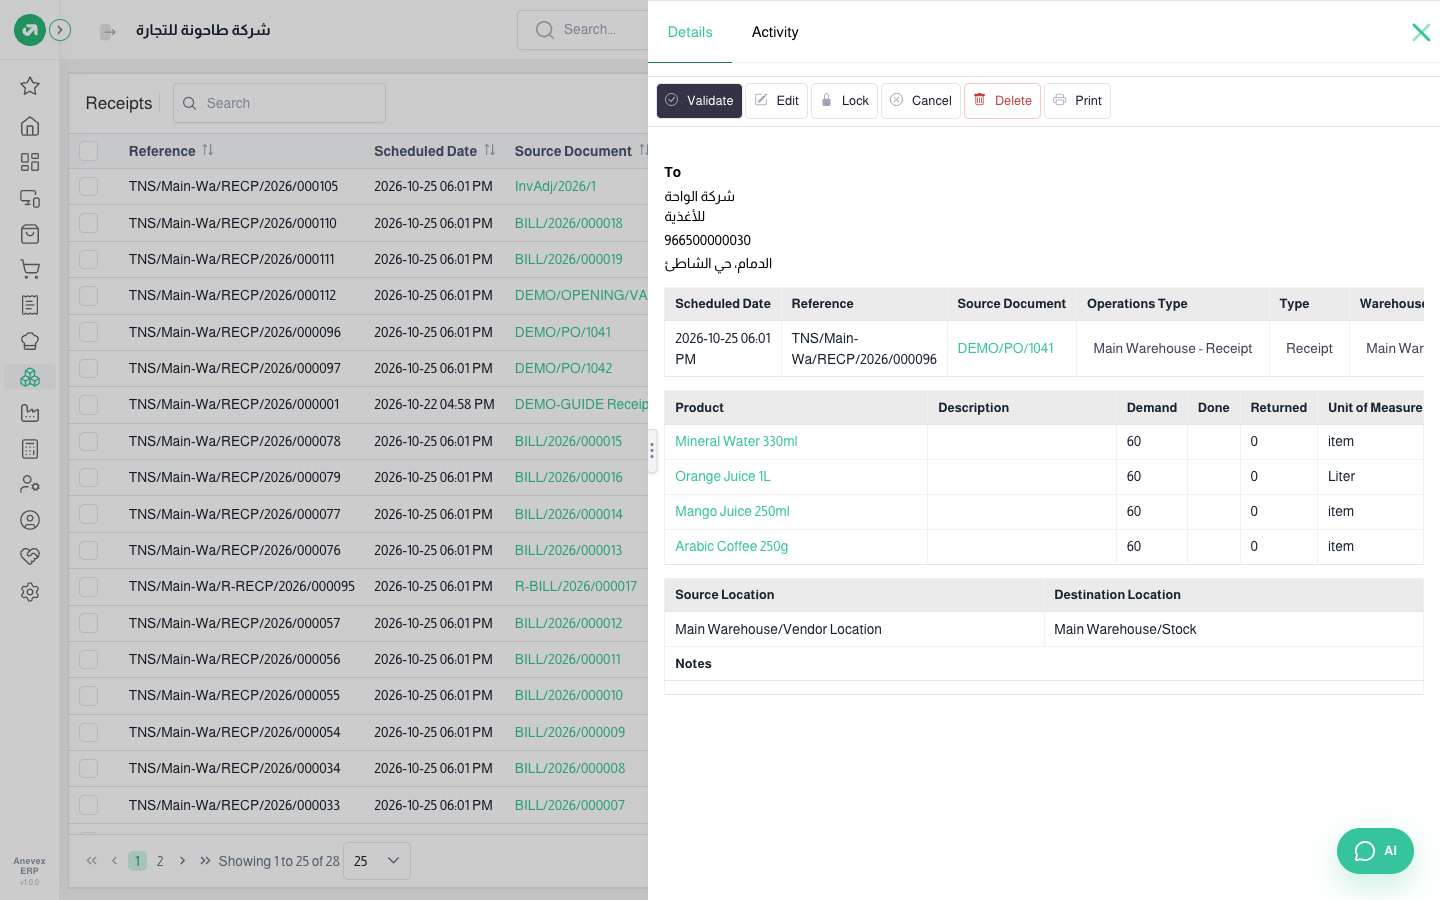Click the Delete button
This screenshot has height=900, width=1440.
tap(1002, 101)
